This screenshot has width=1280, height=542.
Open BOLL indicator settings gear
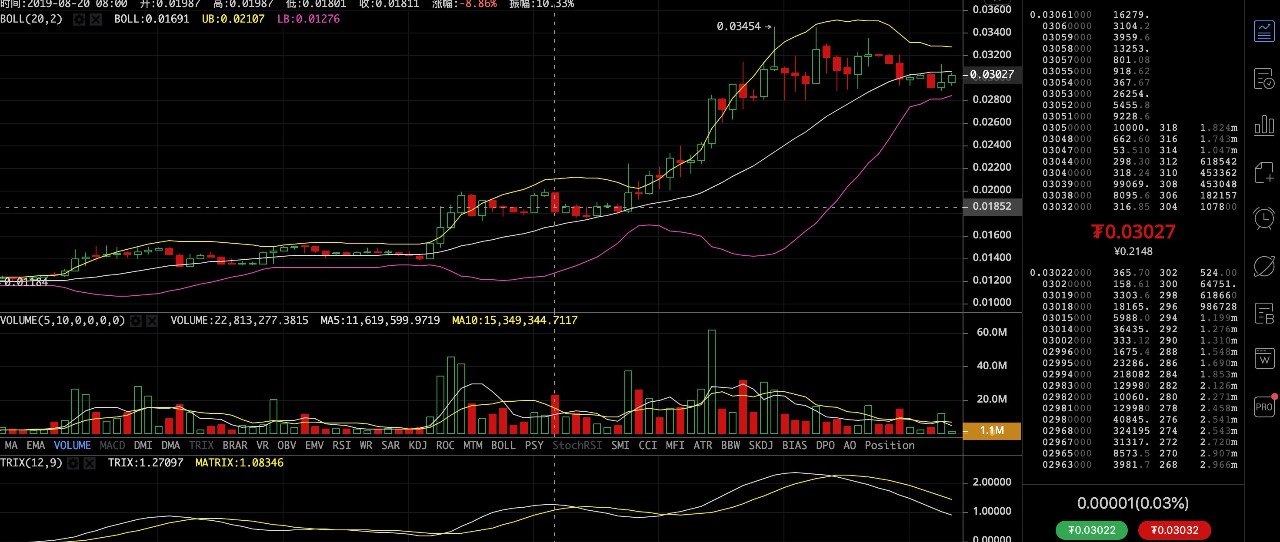79,19
